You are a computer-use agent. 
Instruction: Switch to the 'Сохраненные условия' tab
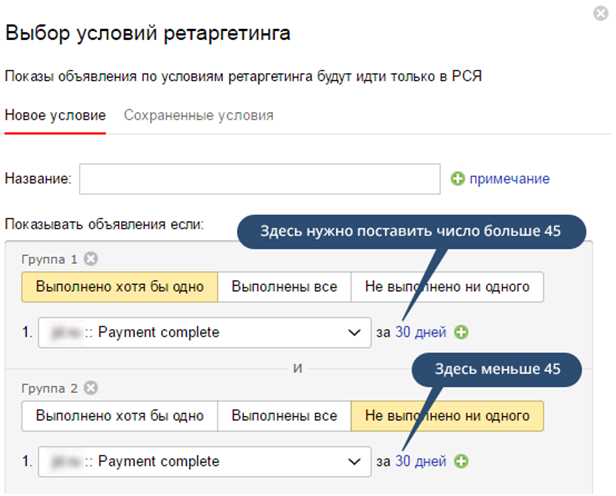pyautogui.click(x=198, y=115)
